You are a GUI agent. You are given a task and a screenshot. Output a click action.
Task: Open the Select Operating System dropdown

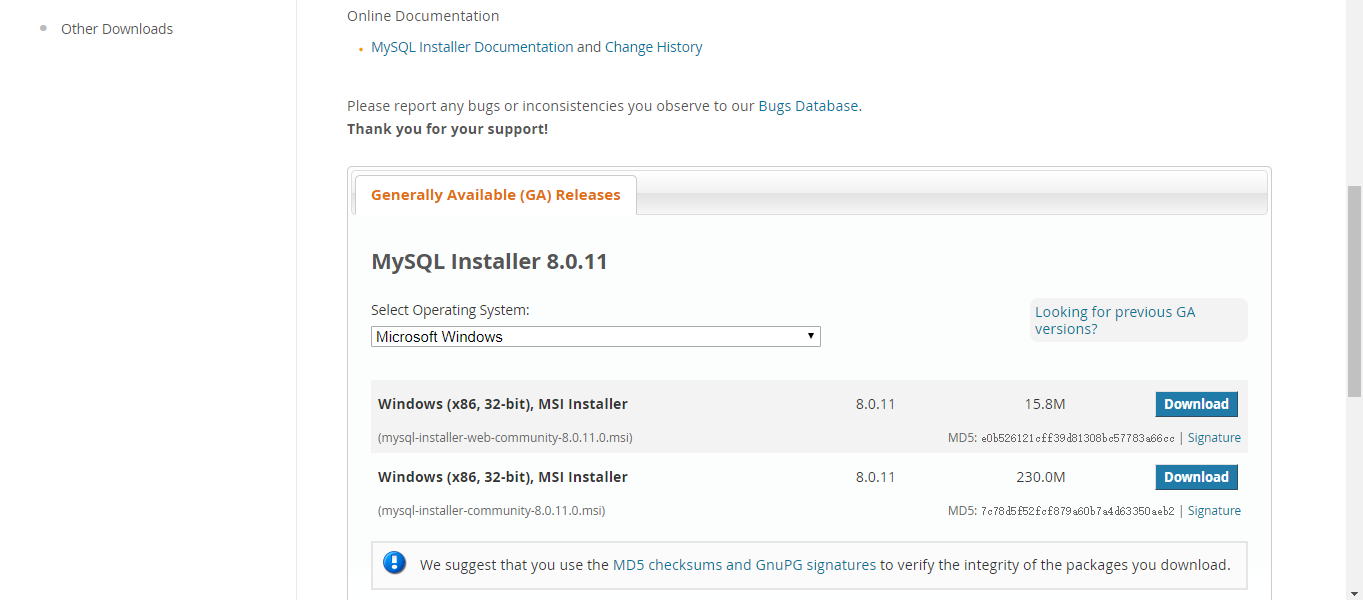click(x=596, y=337)
